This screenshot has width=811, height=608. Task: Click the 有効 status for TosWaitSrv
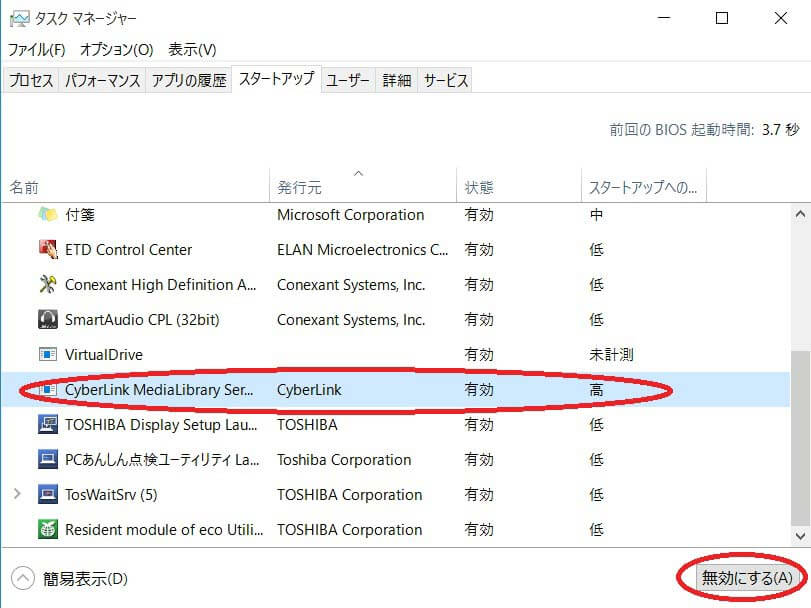[479, 495]
